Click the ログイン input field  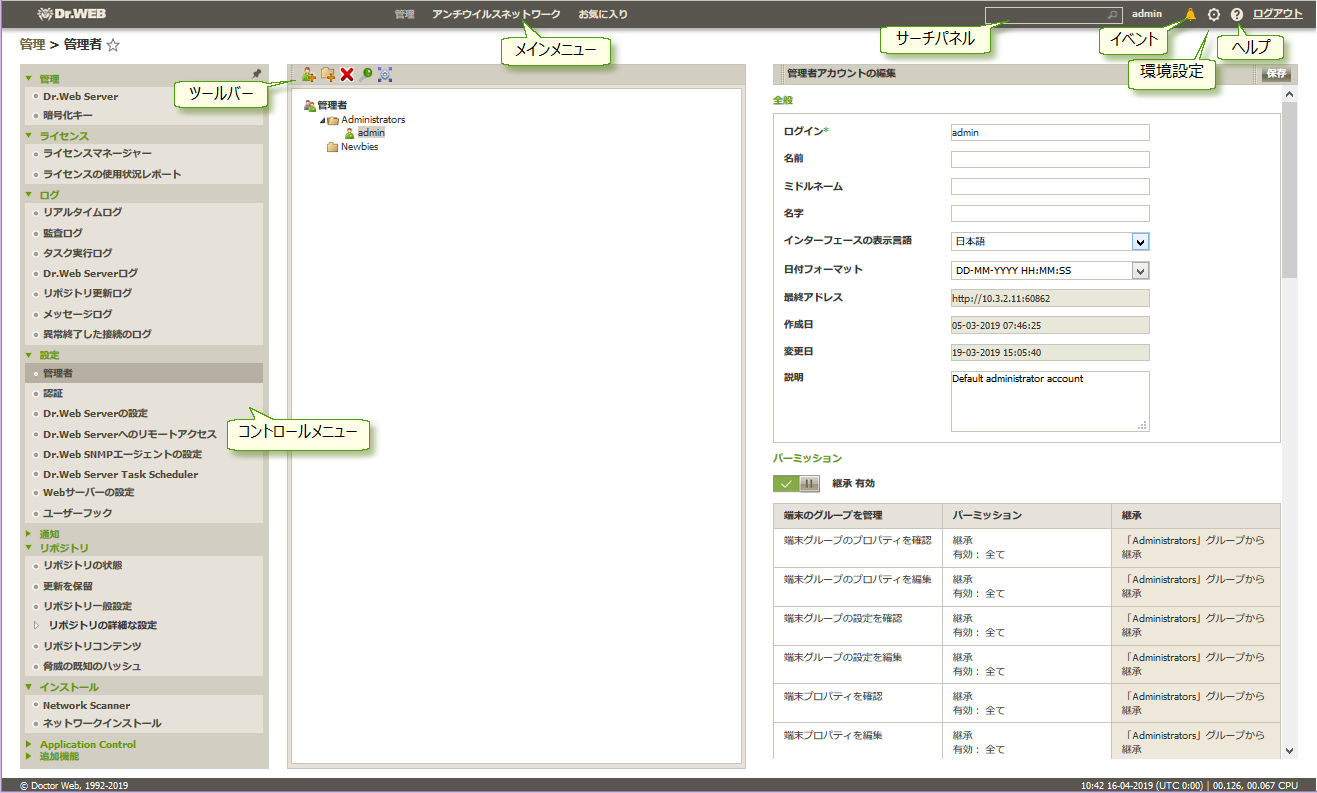(1050, 132)
